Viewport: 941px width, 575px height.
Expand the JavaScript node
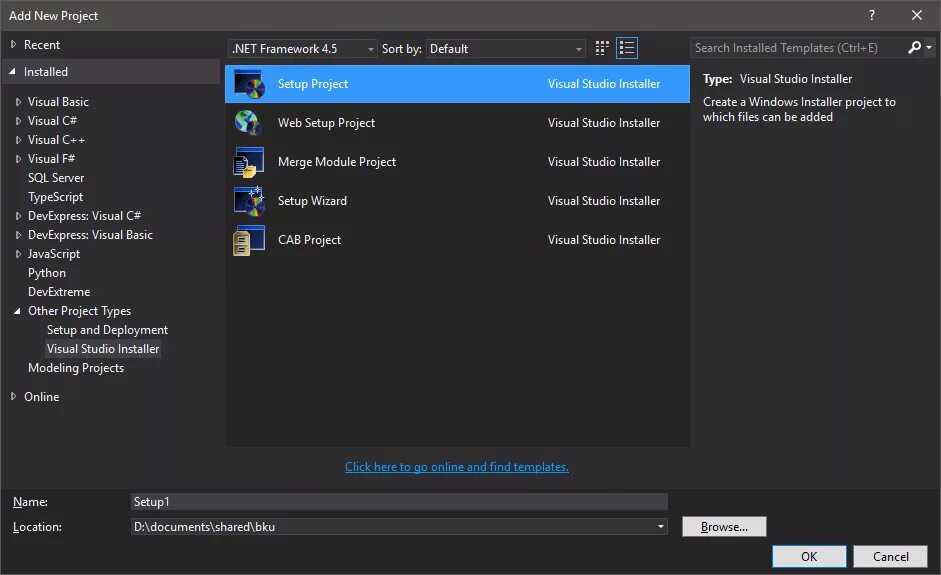[x=19, y=254]
